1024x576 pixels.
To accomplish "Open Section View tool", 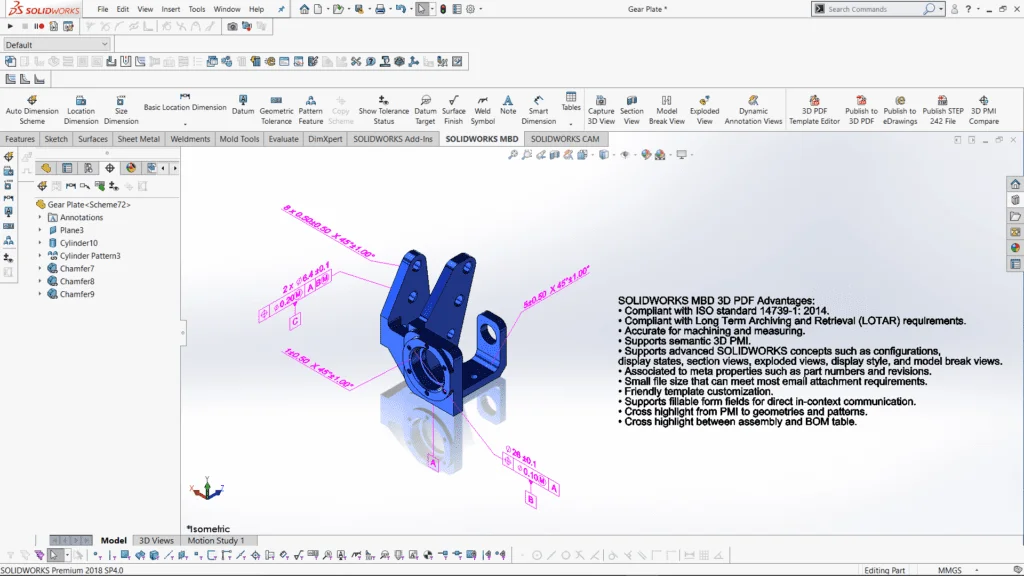I will click(x=632, y=110).
